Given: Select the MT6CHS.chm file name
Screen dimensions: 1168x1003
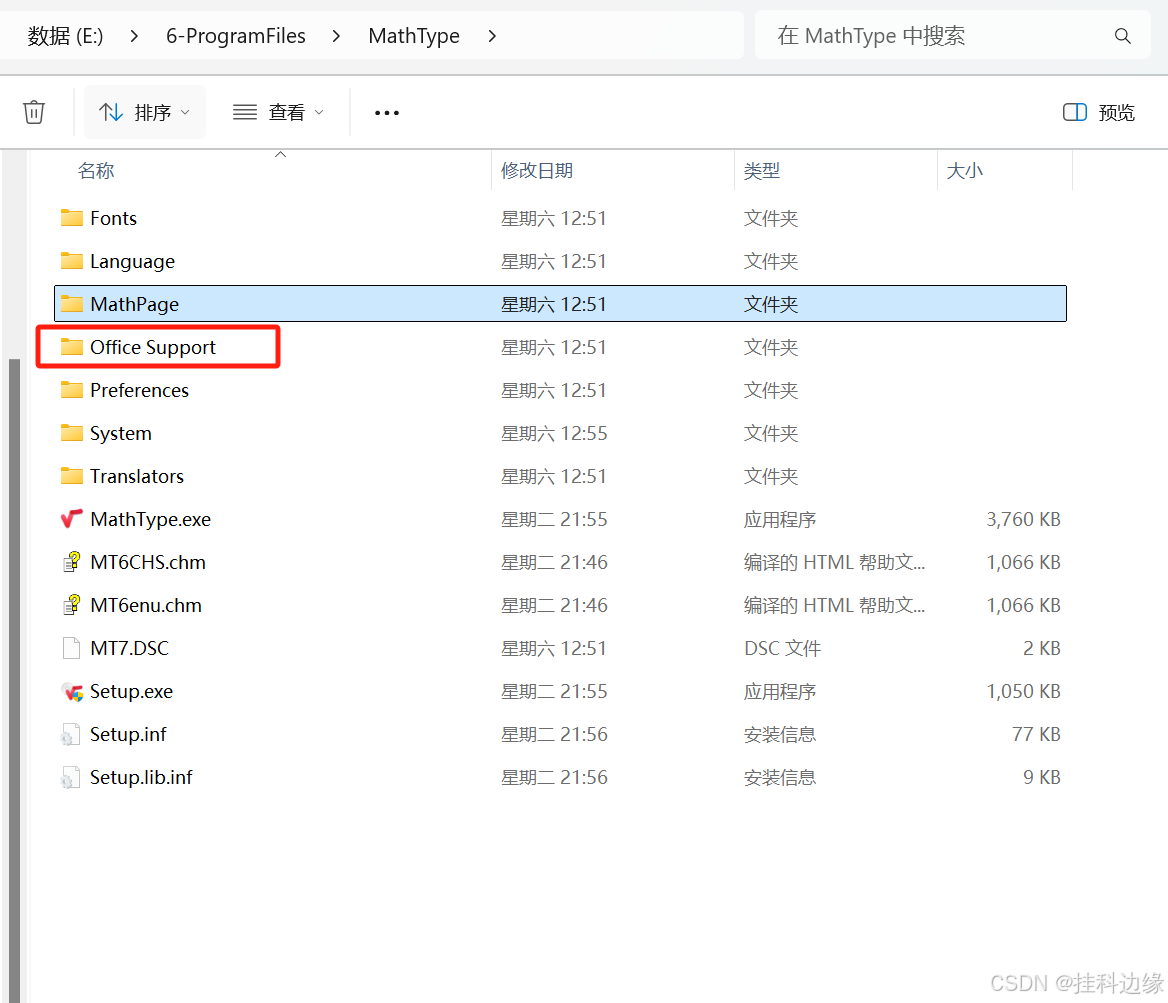Looking at the screenshot, I should (147, 563).
